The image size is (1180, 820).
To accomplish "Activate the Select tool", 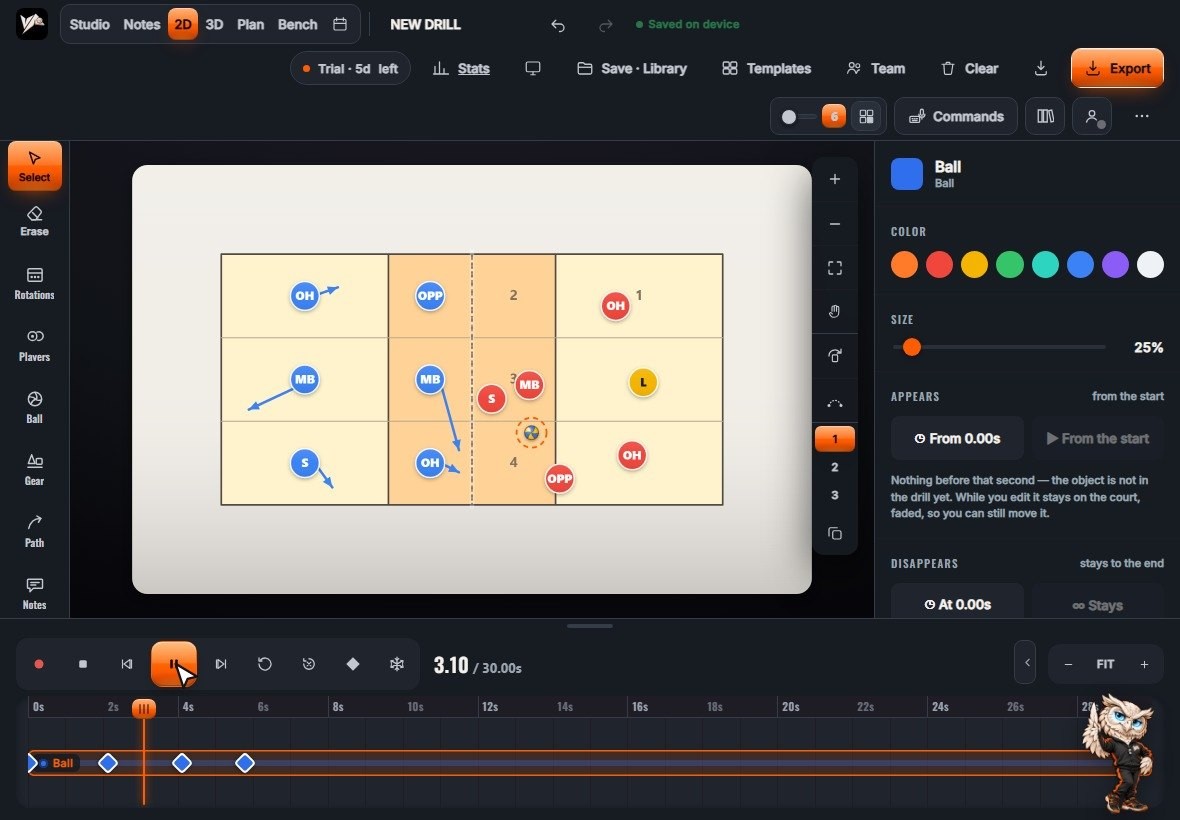I will 35,166.
